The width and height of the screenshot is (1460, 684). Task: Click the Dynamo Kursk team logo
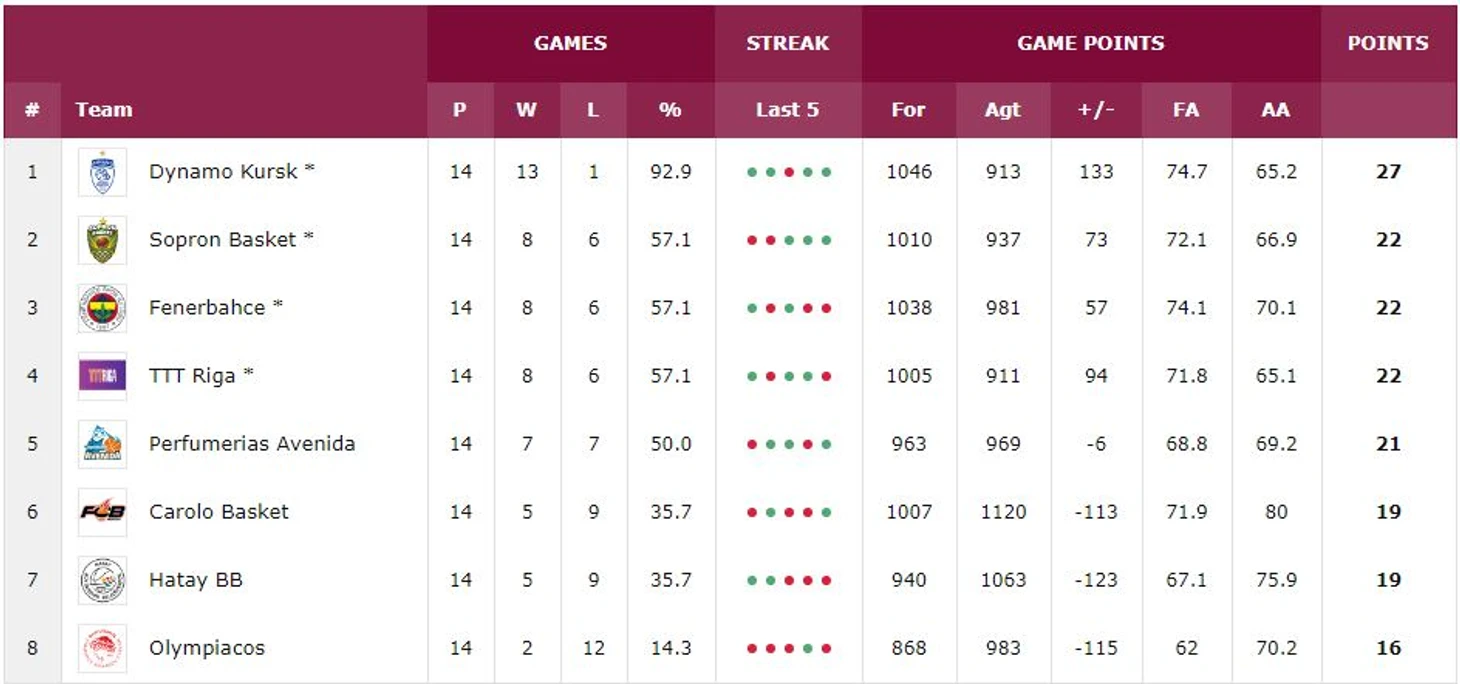click(103, 172)
